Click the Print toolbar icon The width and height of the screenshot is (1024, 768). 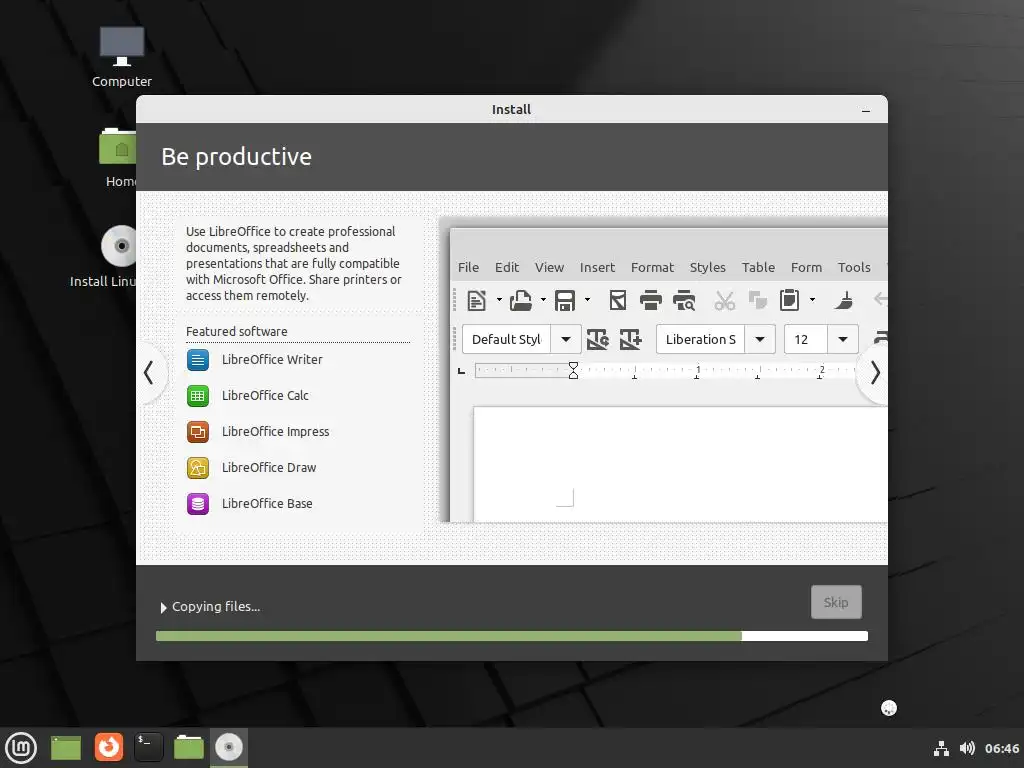[650, 300]
